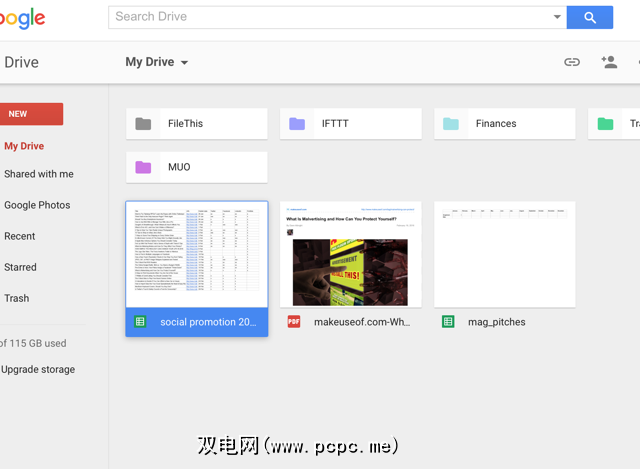This screenshot has height=469, width=640.
Task: Open Shared with me section
Action: 39,174
